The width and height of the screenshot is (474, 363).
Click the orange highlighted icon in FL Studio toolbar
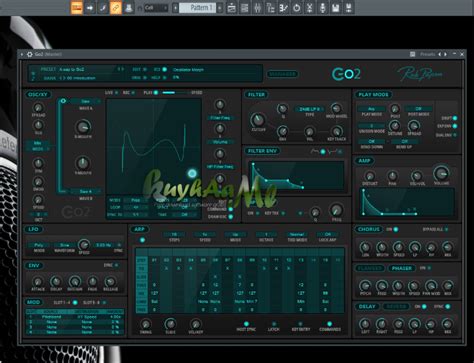click(77, 7)
